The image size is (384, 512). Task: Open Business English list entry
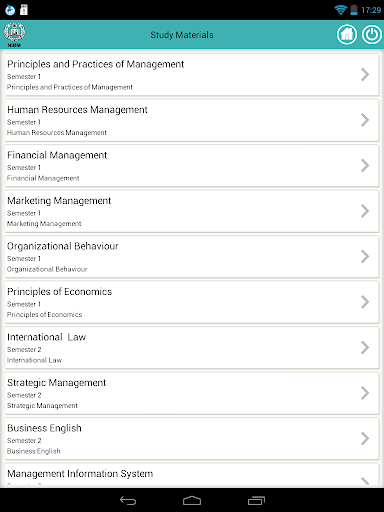(x=192, y=439)
